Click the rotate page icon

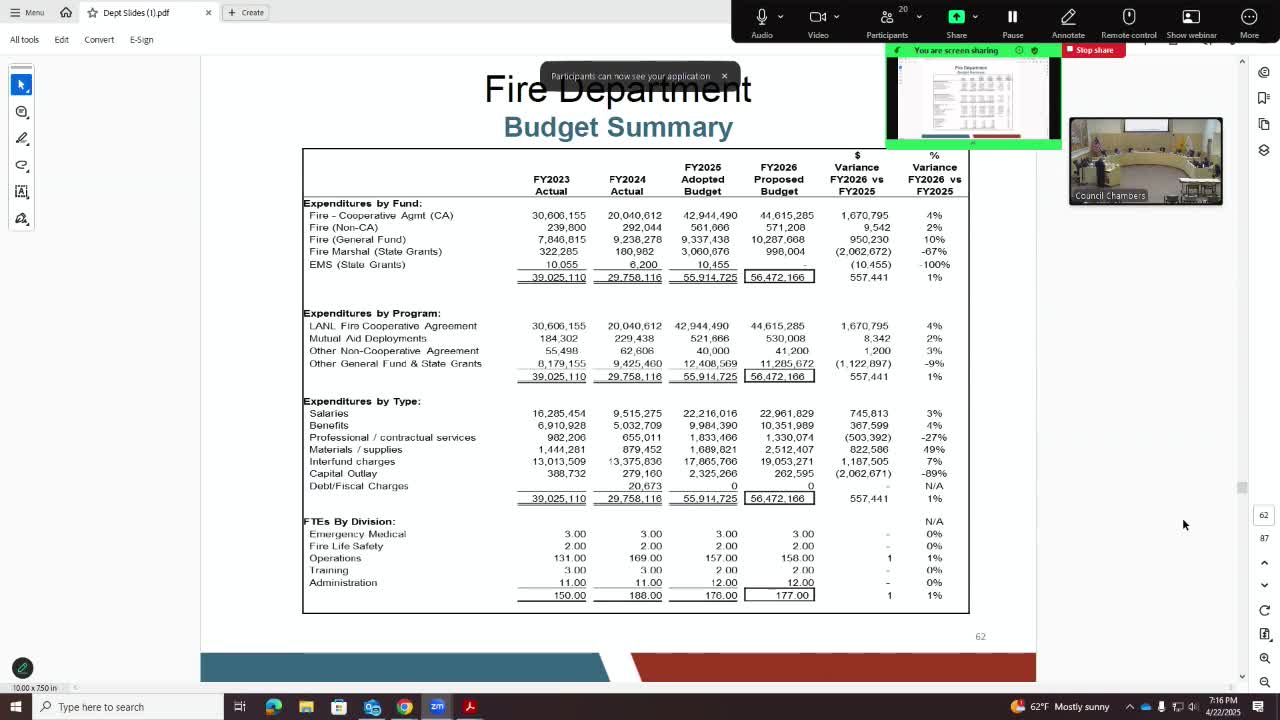(1264, 610)
